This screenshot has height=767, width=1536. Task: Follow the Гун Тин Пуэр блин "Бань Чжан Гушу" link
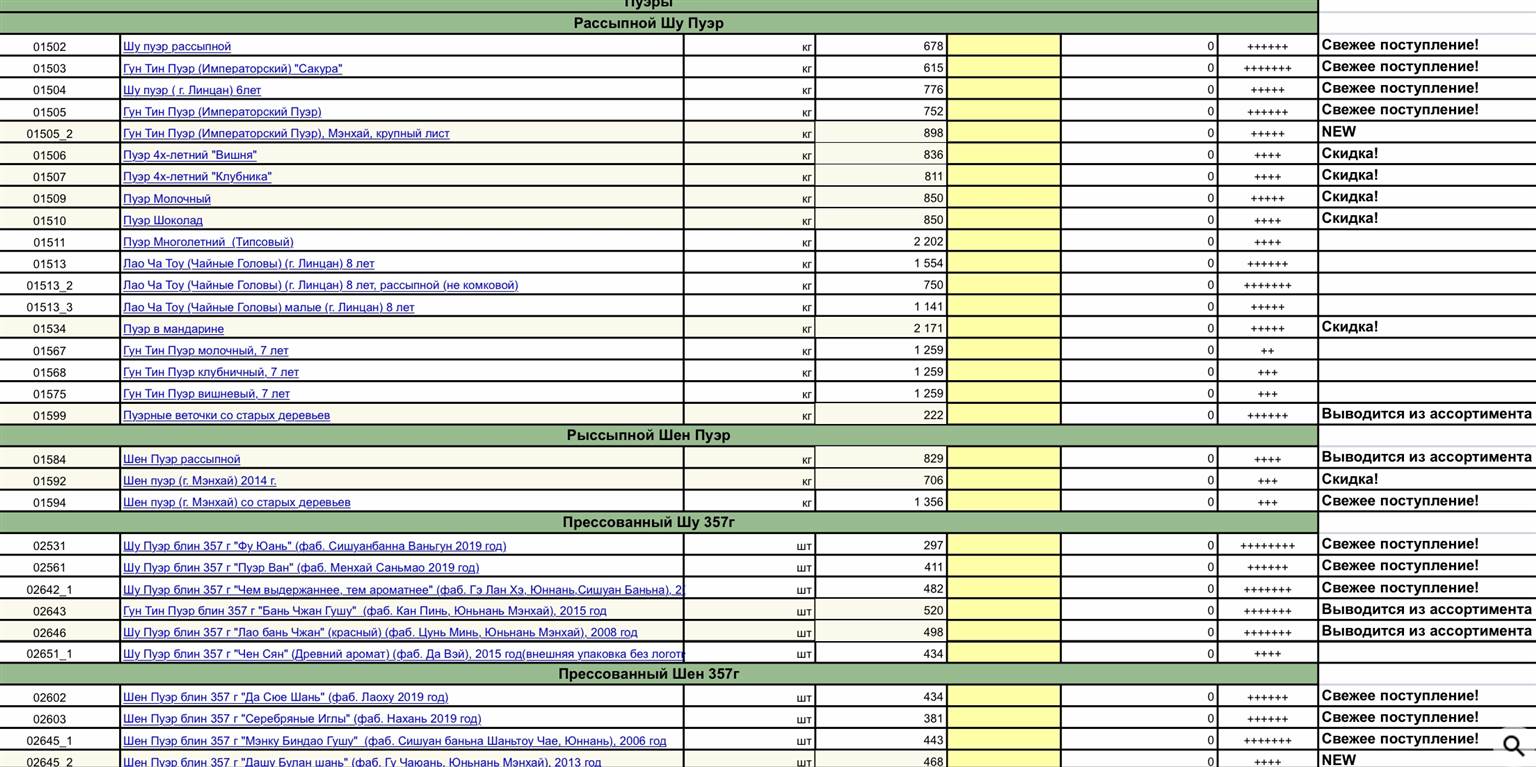pyautogui.click(x=365, y=611)
